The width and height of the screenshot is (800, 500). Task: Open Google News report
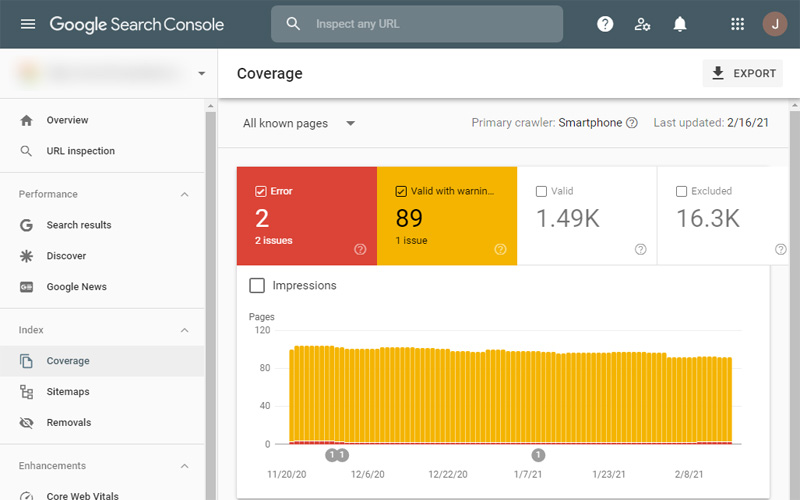tap(102, 287)
